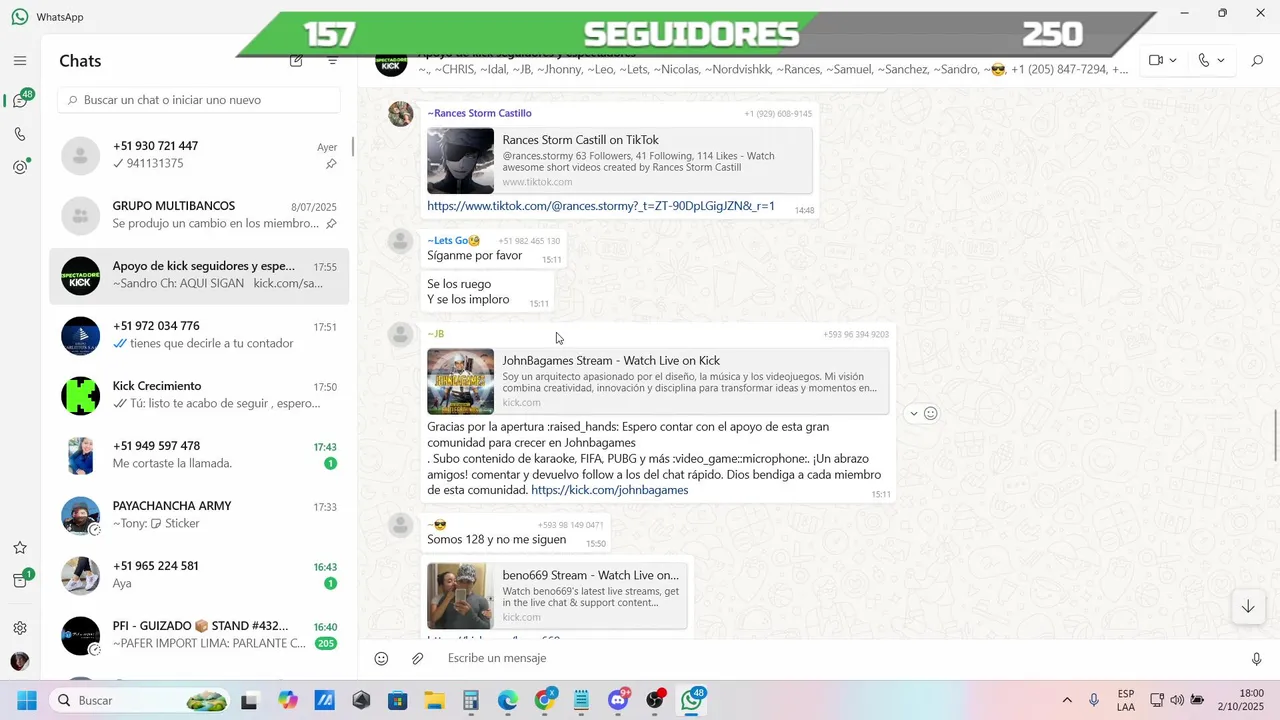Open GRUPO MULTIBANCOS chat
This screenshot has width=1280, height=720.
pyautogui.click(x=199, y=215)
